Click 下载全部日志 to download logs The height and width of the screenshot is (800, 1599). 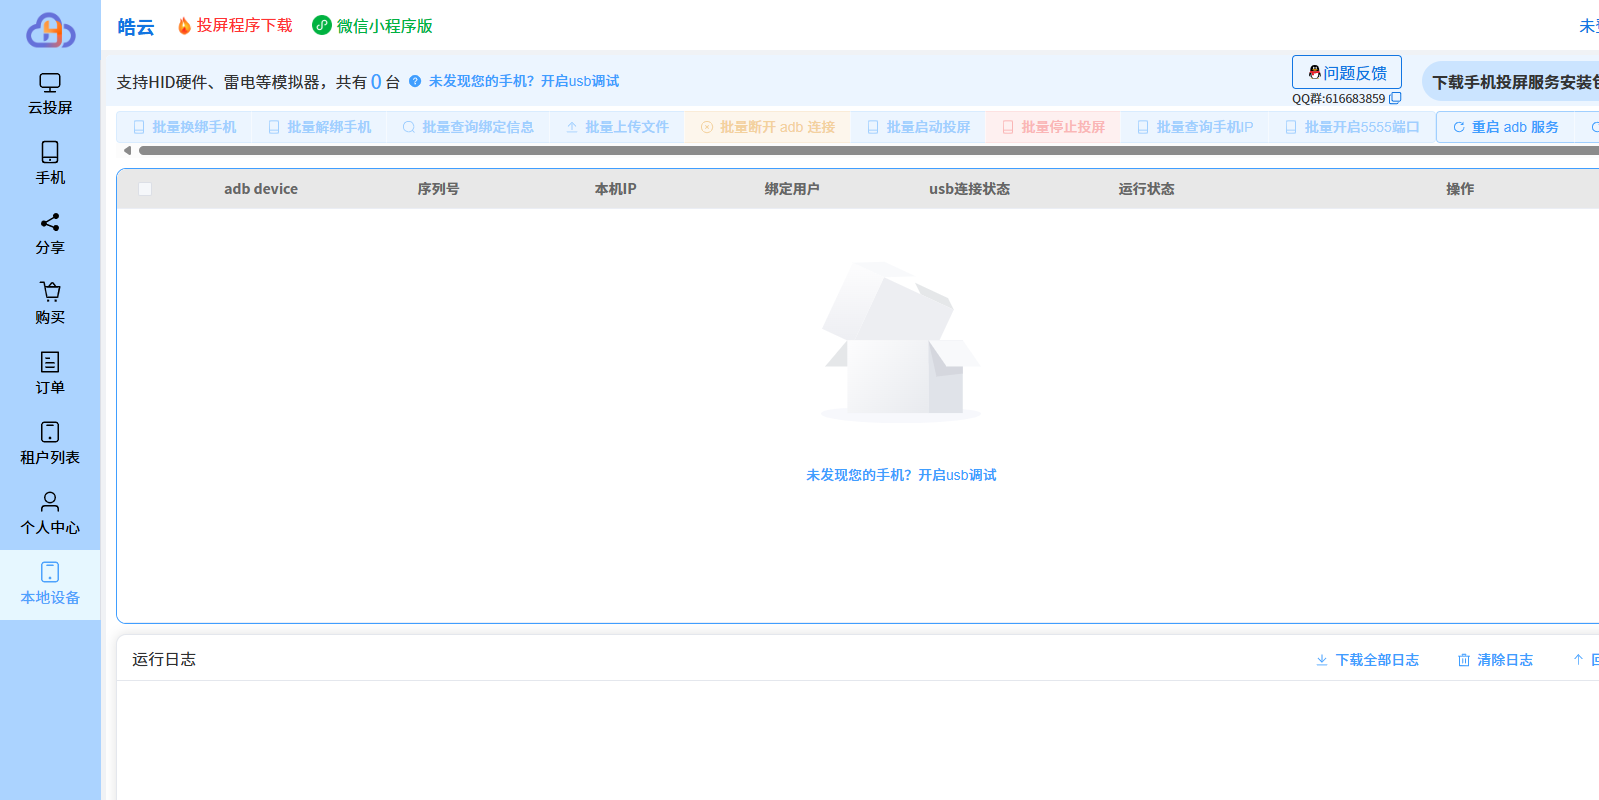tap(1367, 660)
